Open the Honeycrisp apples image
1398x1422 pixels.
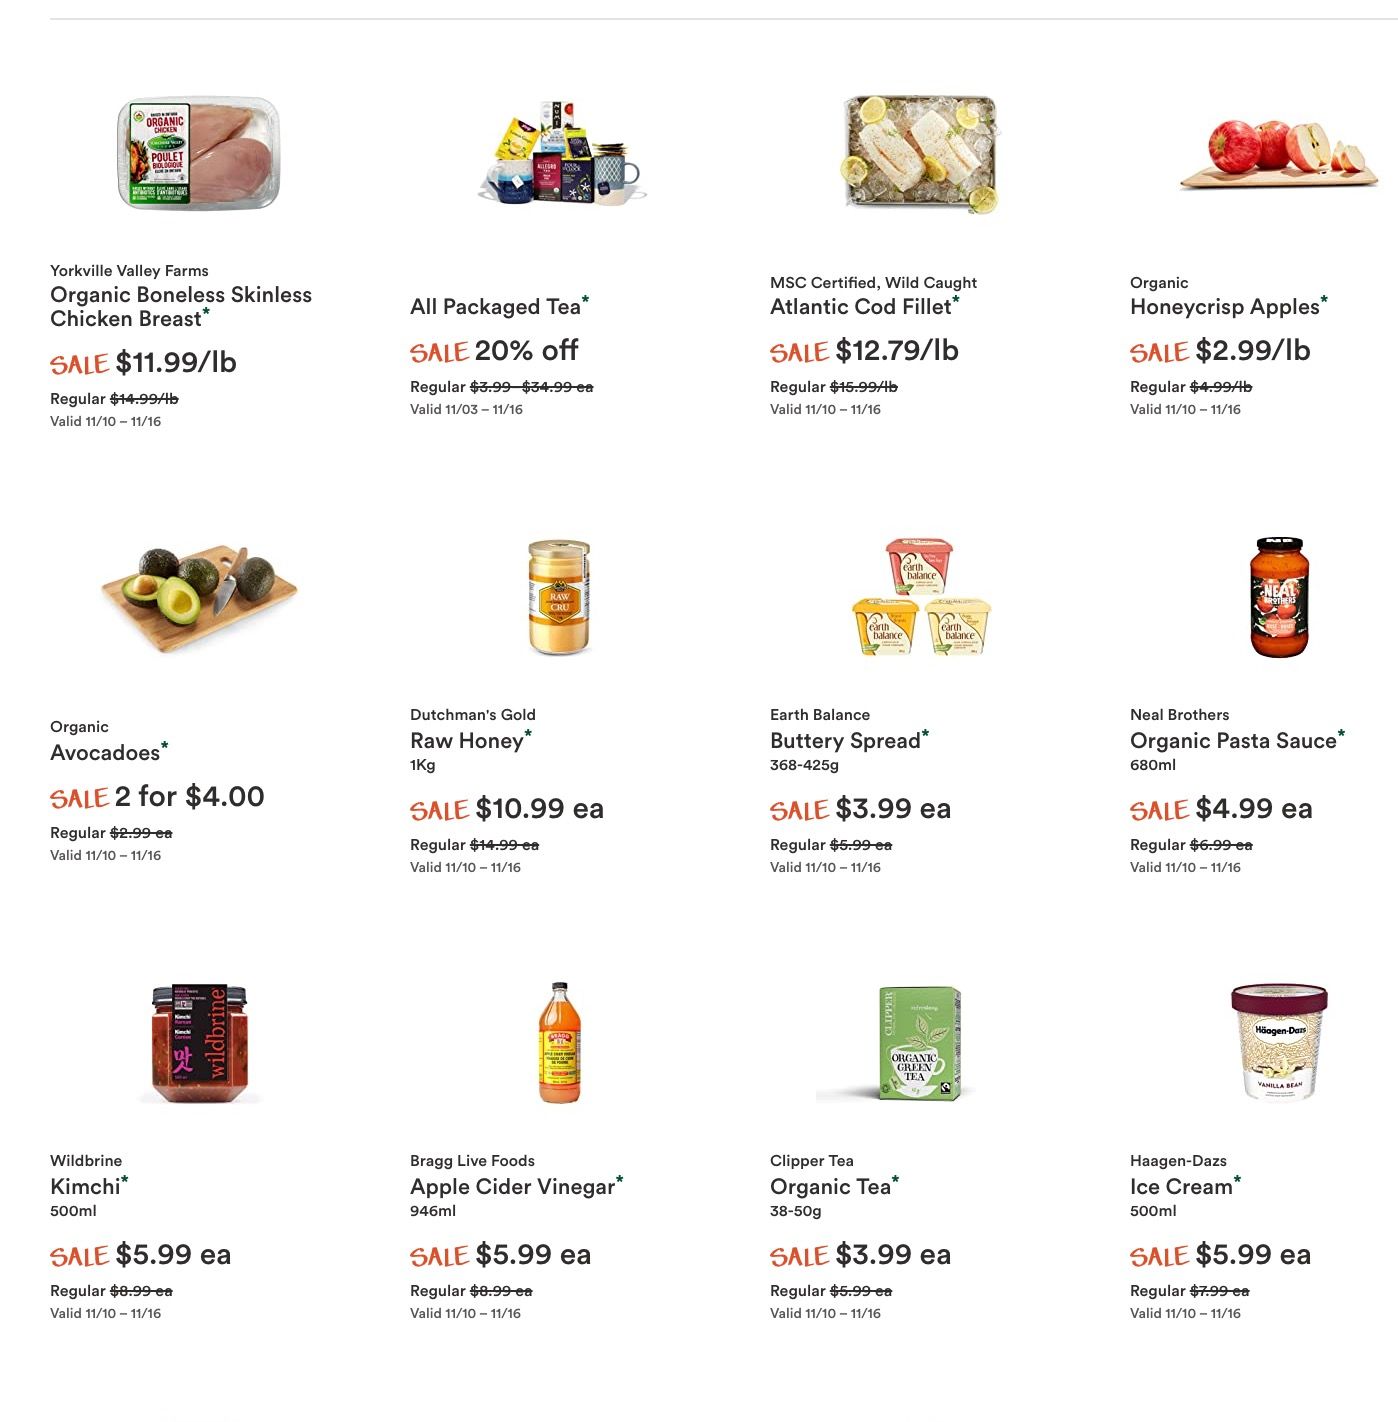pyautogui.click(x=1279, y=155)
